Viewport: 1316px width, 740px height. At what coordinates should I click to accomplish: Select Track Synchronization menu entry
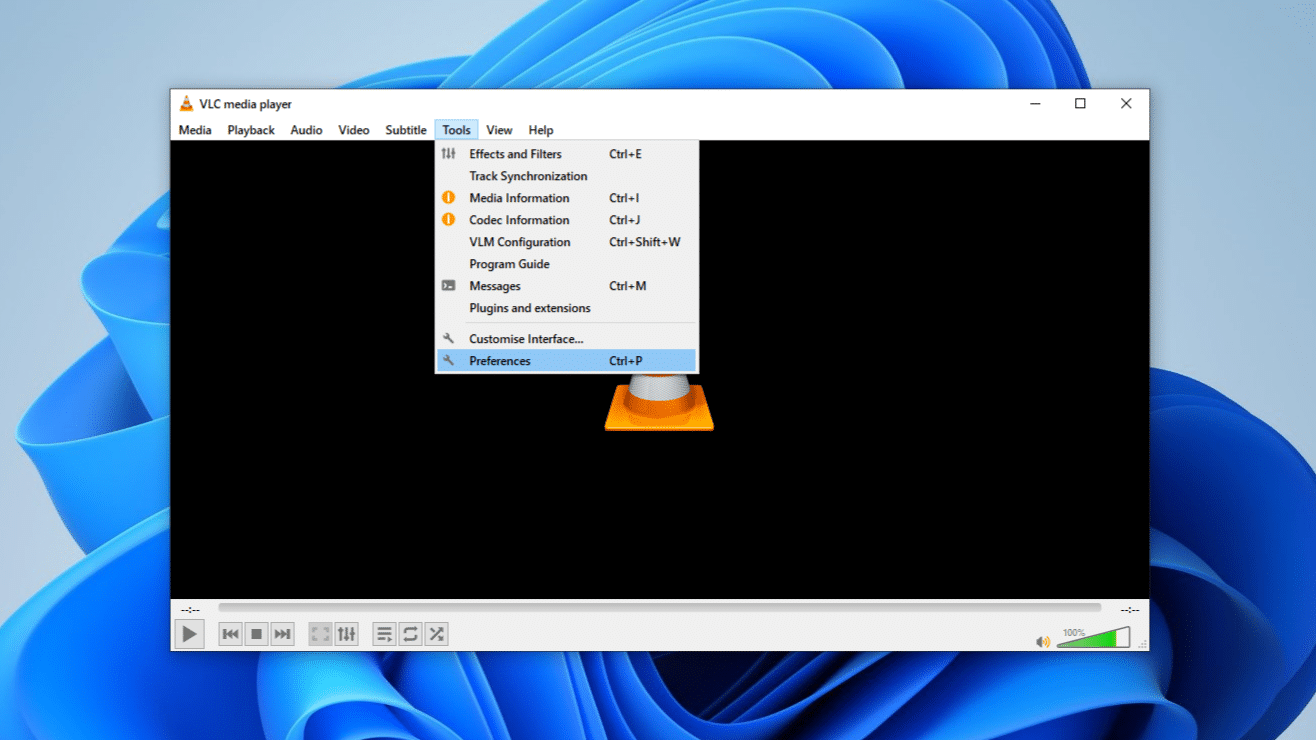567,176
